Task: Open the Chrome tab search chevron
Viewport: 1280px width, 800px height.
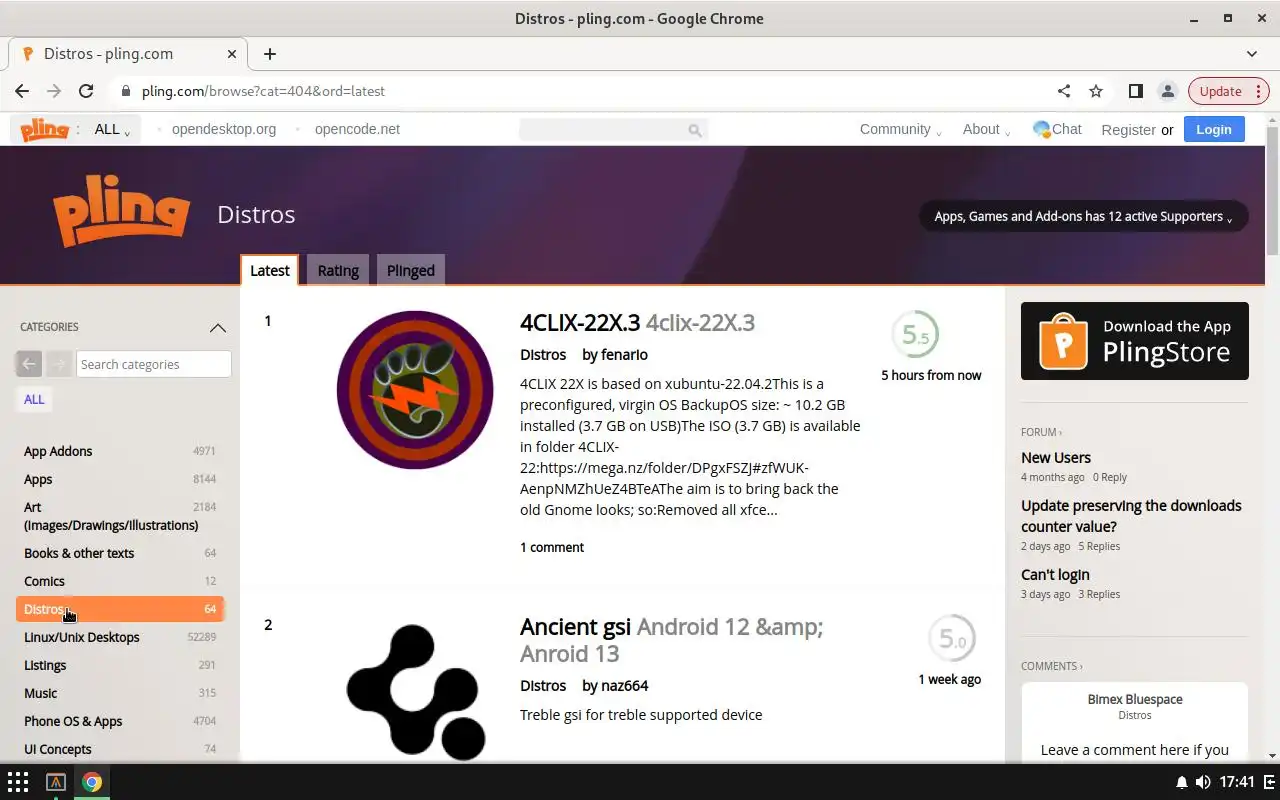Action: pyautogui.click(x=1252, y=54)
